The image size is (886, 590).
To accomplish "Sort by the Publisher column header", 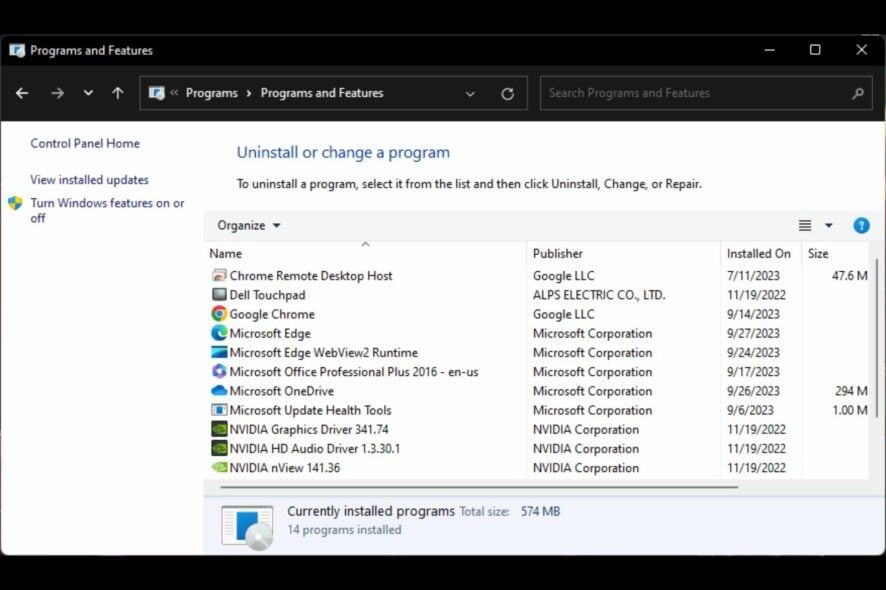I will click(557, 254).
